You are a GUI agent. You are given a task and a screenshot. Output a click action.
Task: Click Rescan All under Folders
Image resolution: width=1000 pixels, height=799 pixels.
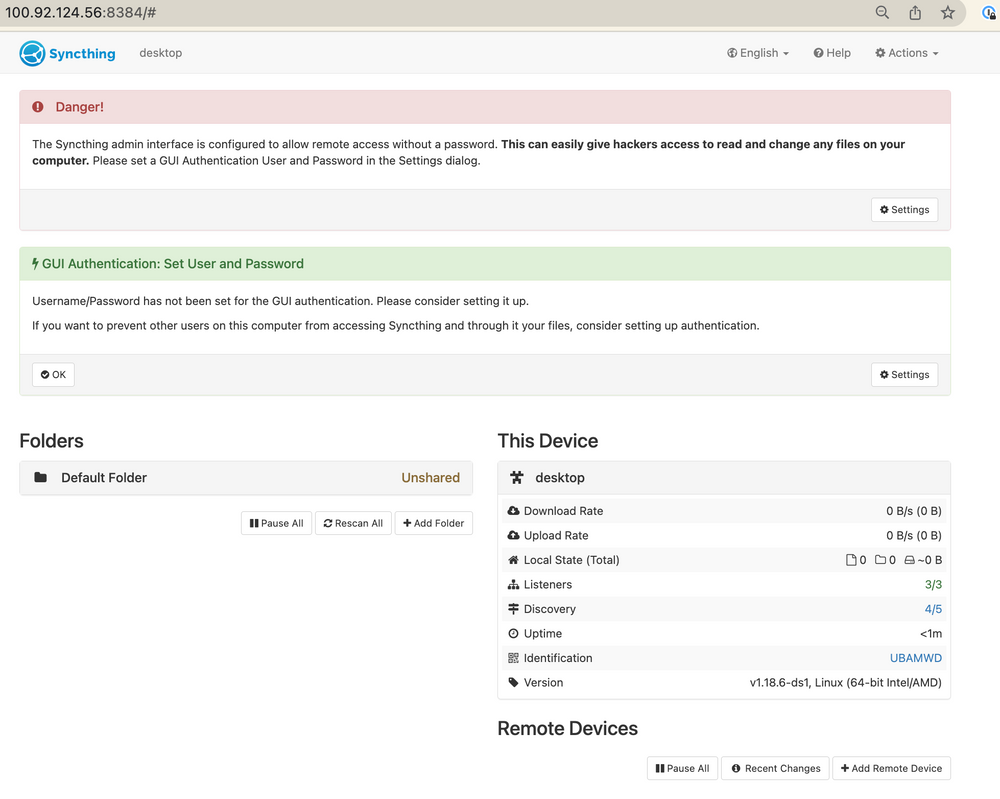353,522
